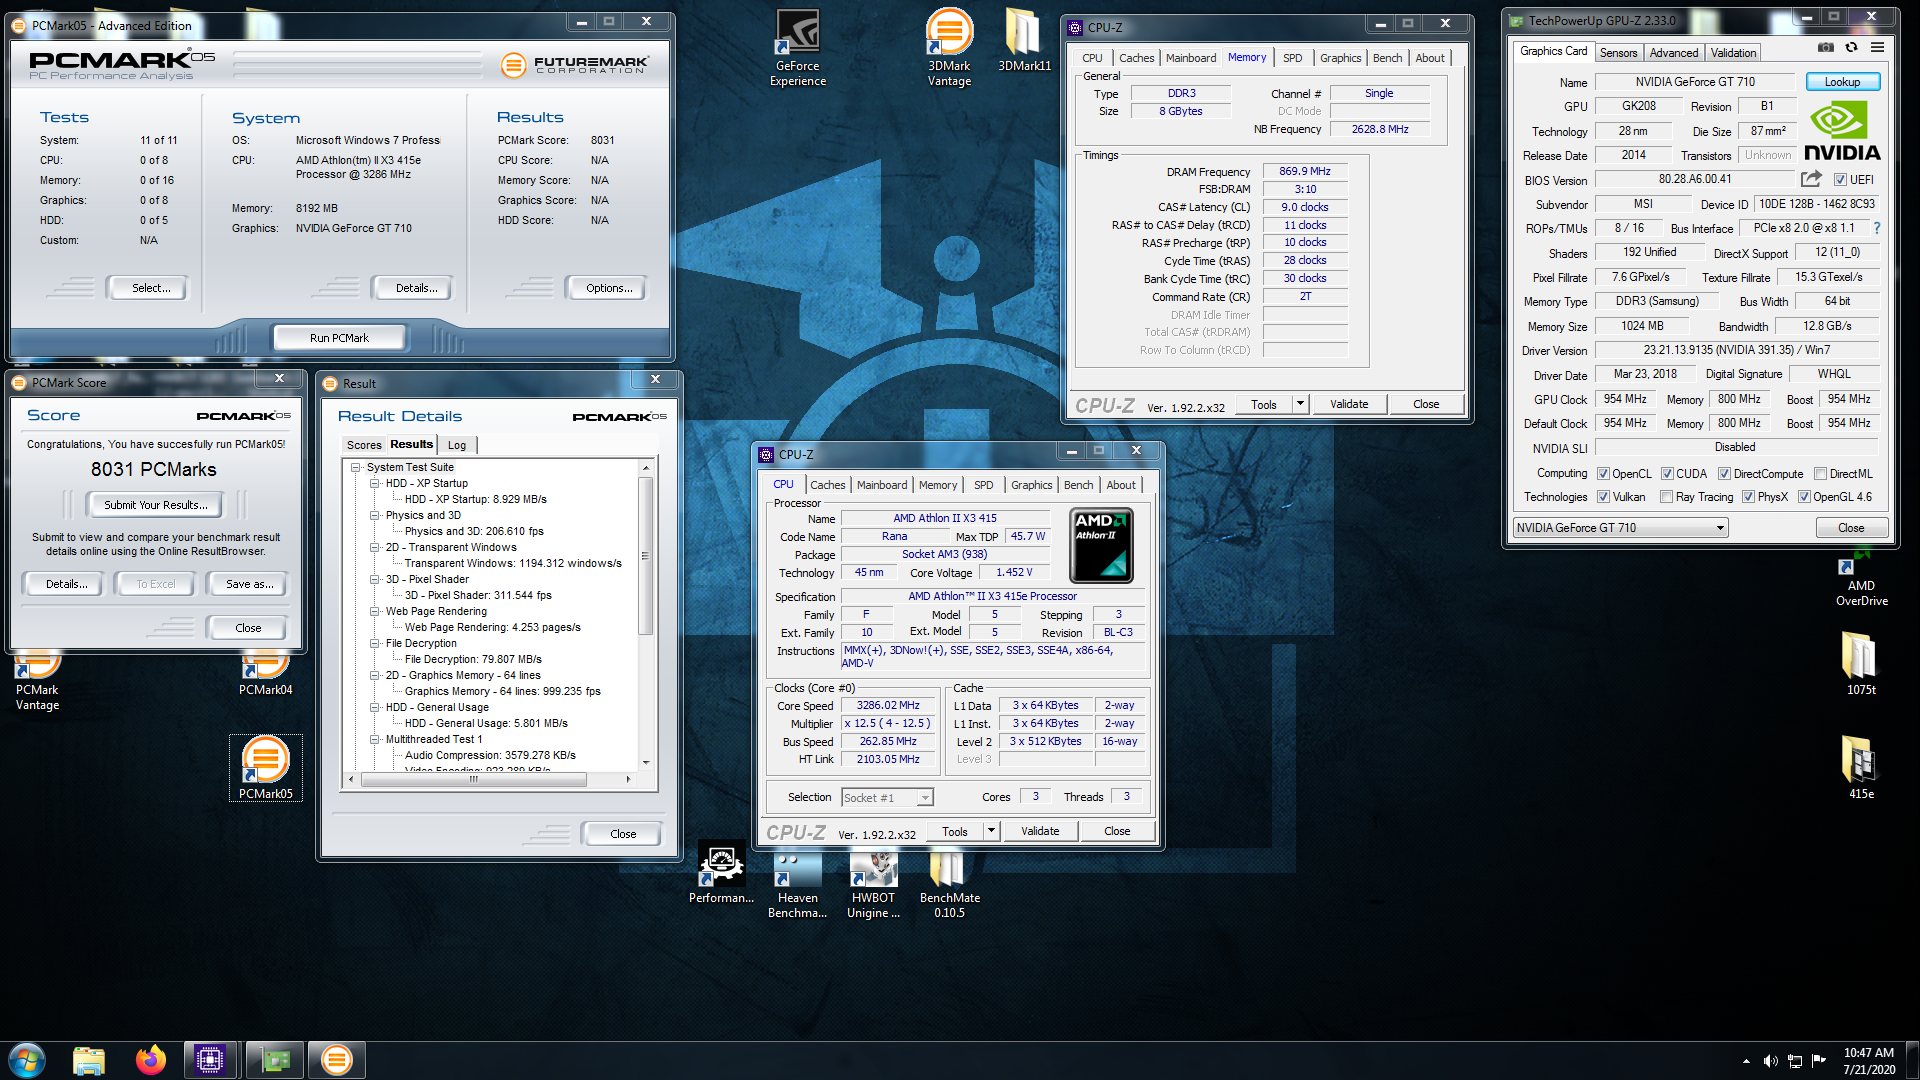Open Performance Test desktop icon
Screen dimensions: 1920x1080
click(721, 873)
